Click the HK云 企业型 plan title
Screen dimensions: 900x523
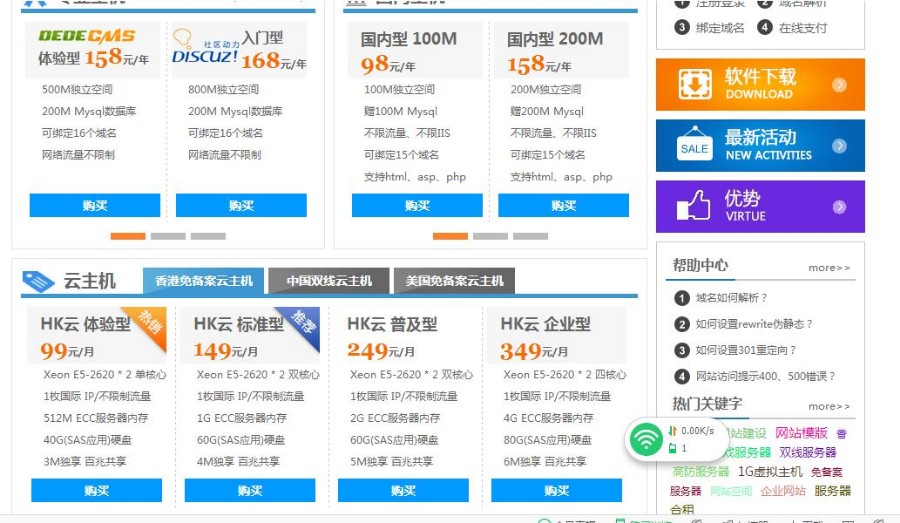click(545, 324)
